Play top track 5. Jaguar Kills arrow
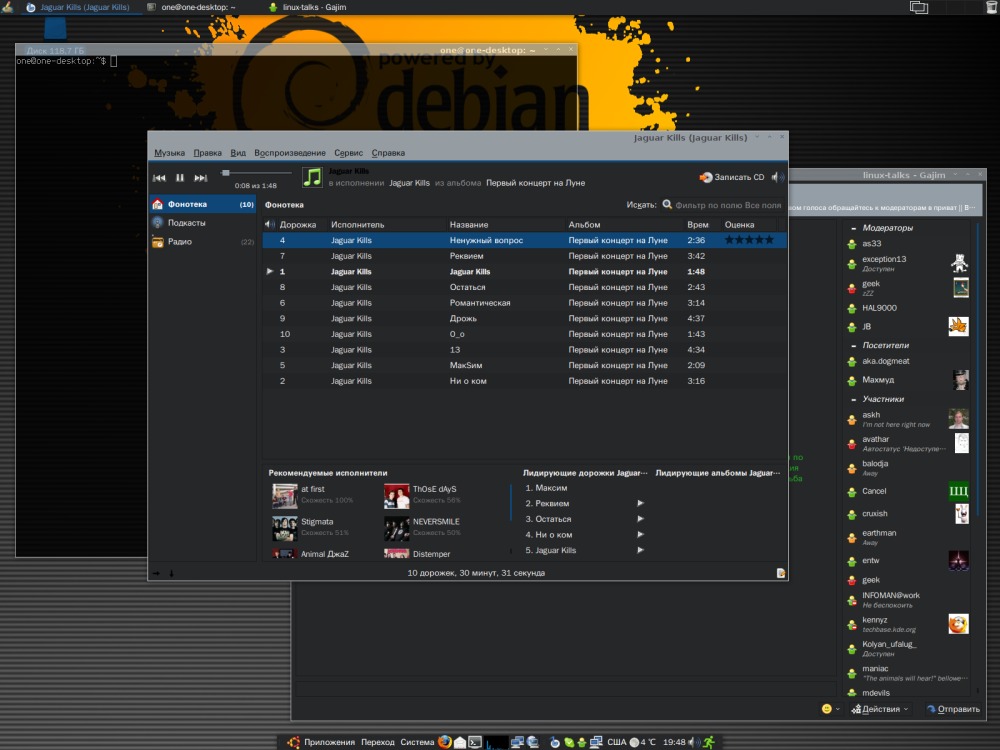Viewport: 1000px width, 750px height. point(640,550)
